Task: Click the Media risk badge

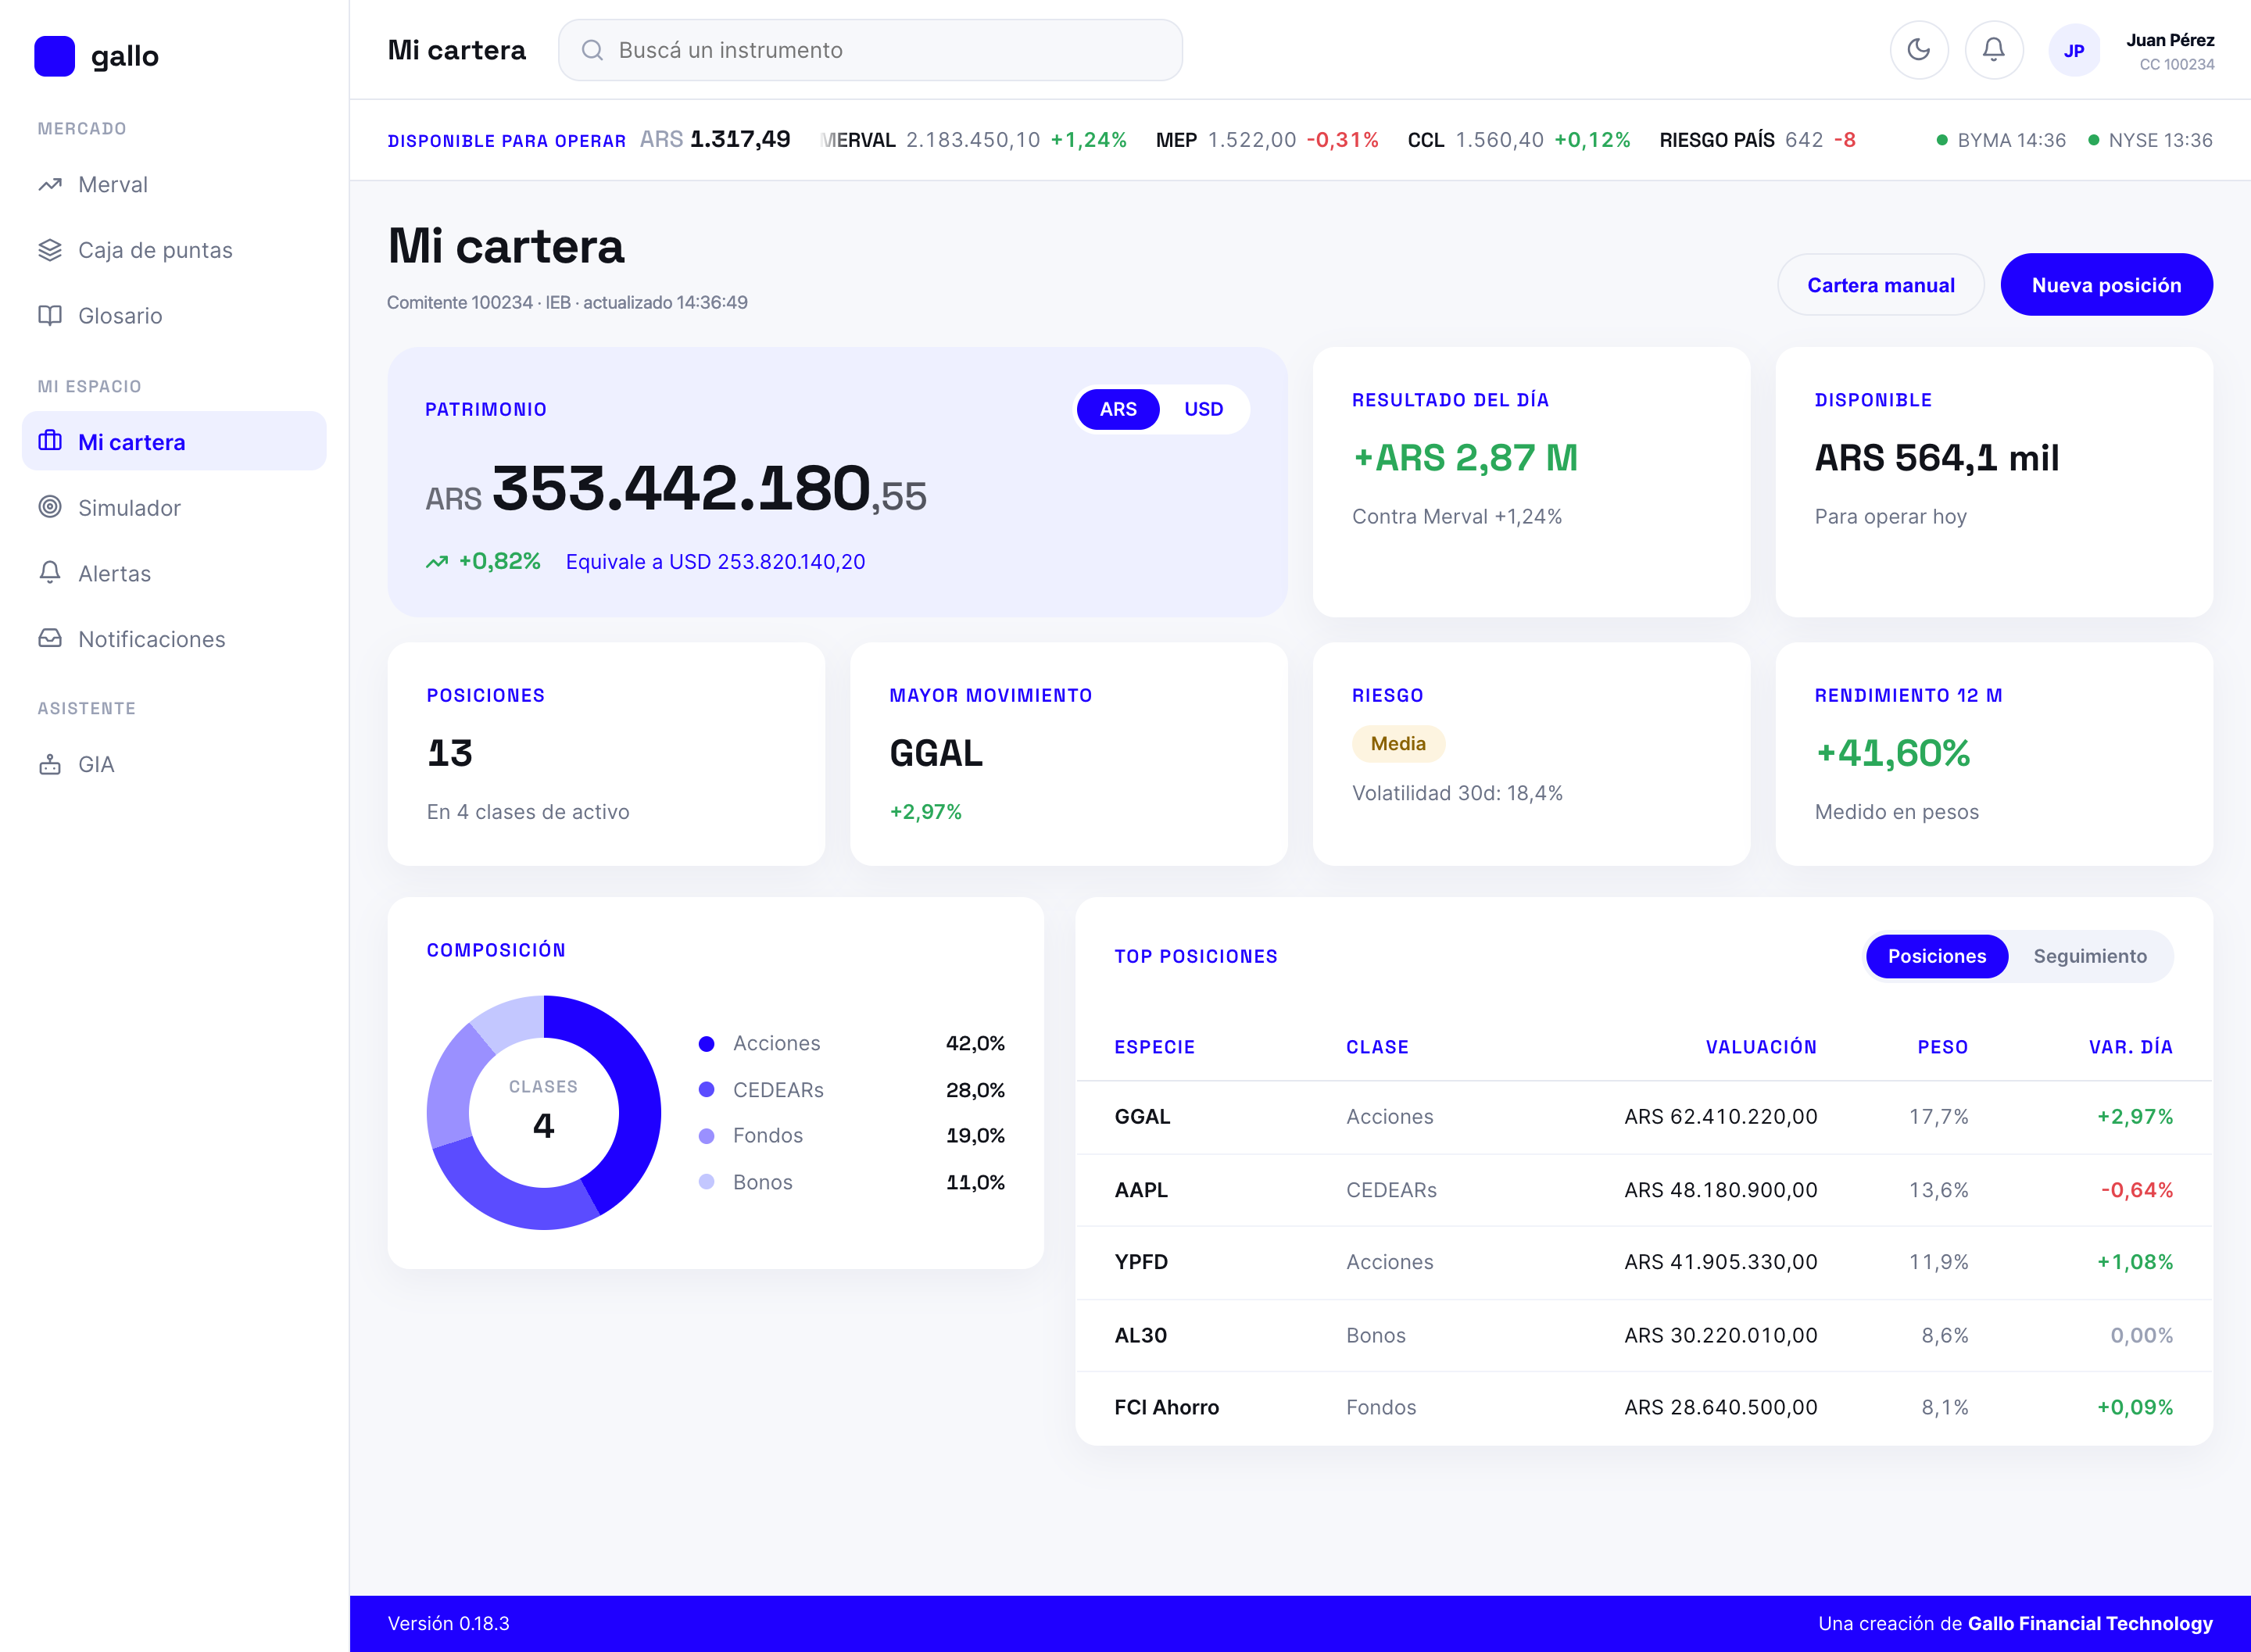Action: [x=1398, y=744]
